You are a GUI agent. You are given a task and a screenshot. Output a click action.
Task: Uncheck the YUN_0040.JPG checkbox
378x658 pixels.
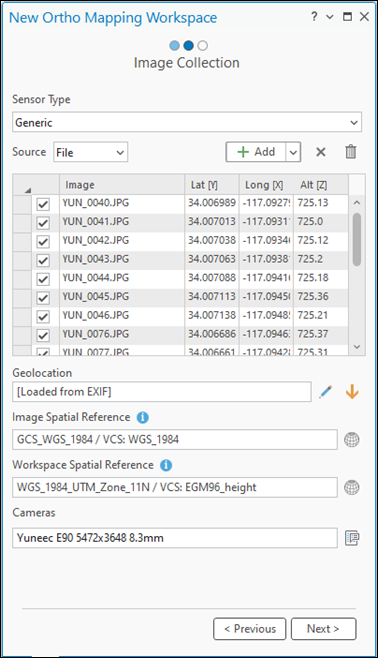[x=43, y=204]
